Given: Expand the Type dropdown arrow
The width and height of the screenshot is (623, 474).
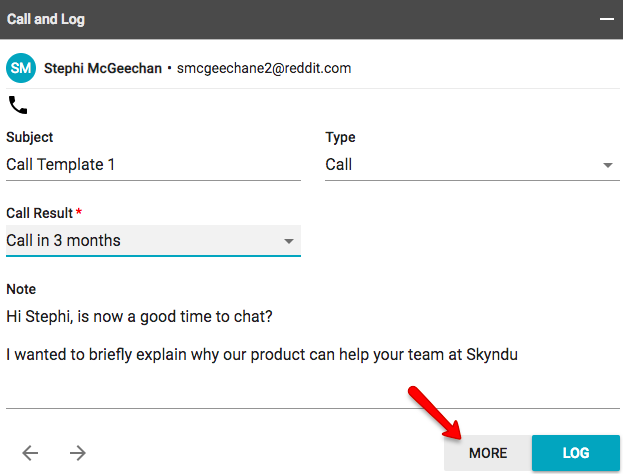Looking at the screenshot, I should (608, 165).
